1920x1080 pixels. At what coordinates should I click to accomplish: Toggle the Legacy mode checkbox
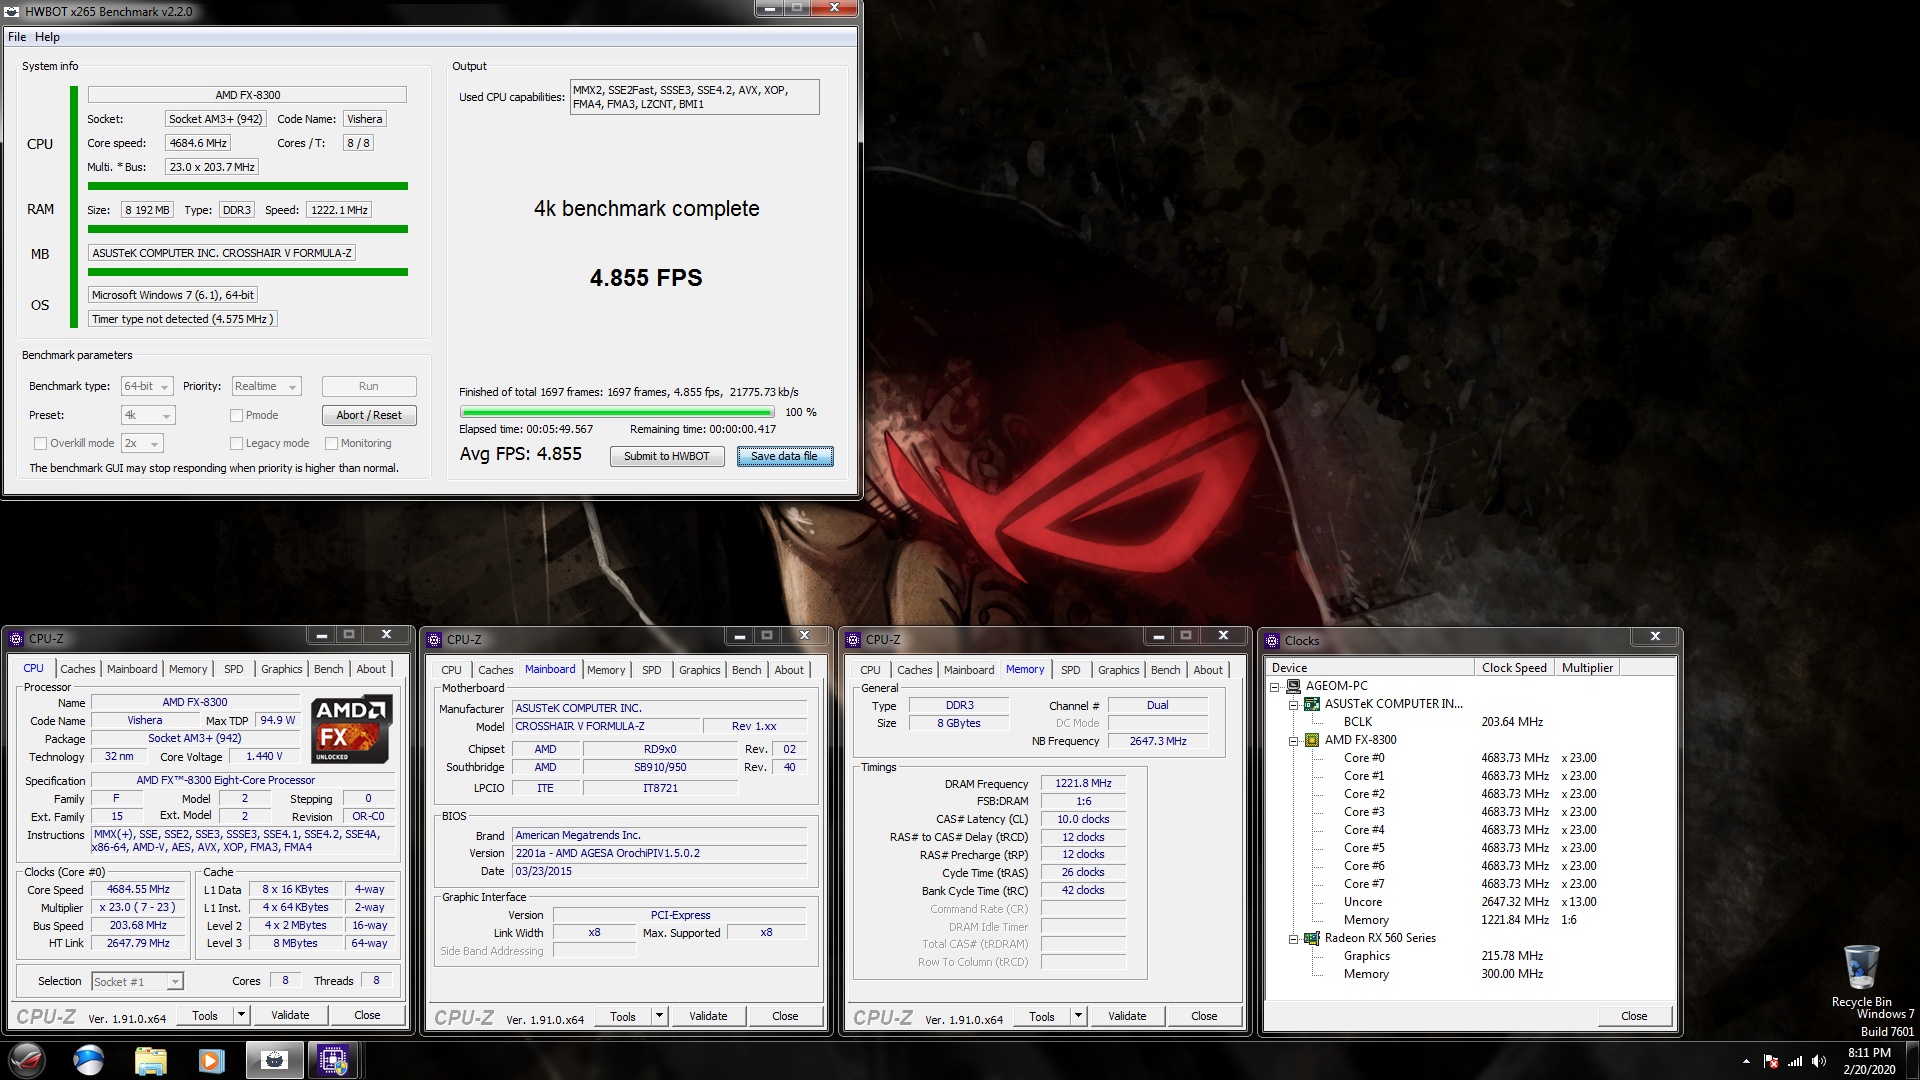point(236,443)
